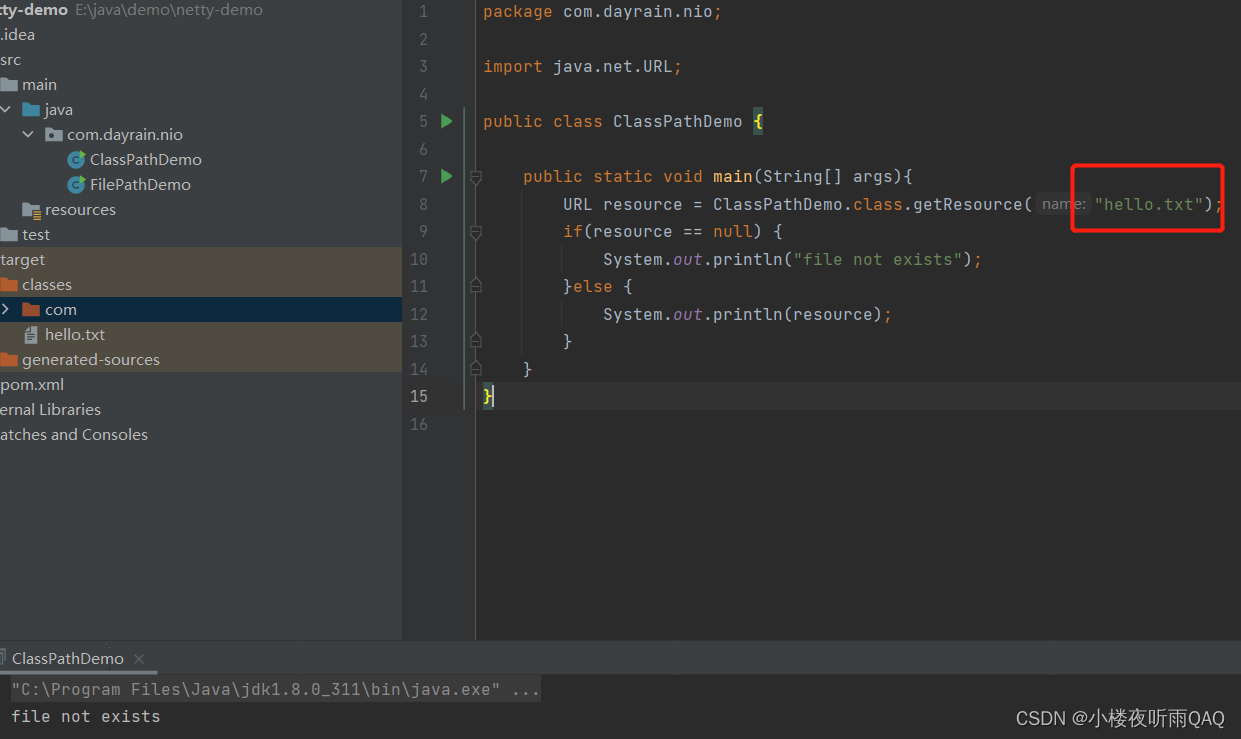Click com.dayrain.nio package icon
This screenshot has height=739, width=1241.
(x=54, y=135)
